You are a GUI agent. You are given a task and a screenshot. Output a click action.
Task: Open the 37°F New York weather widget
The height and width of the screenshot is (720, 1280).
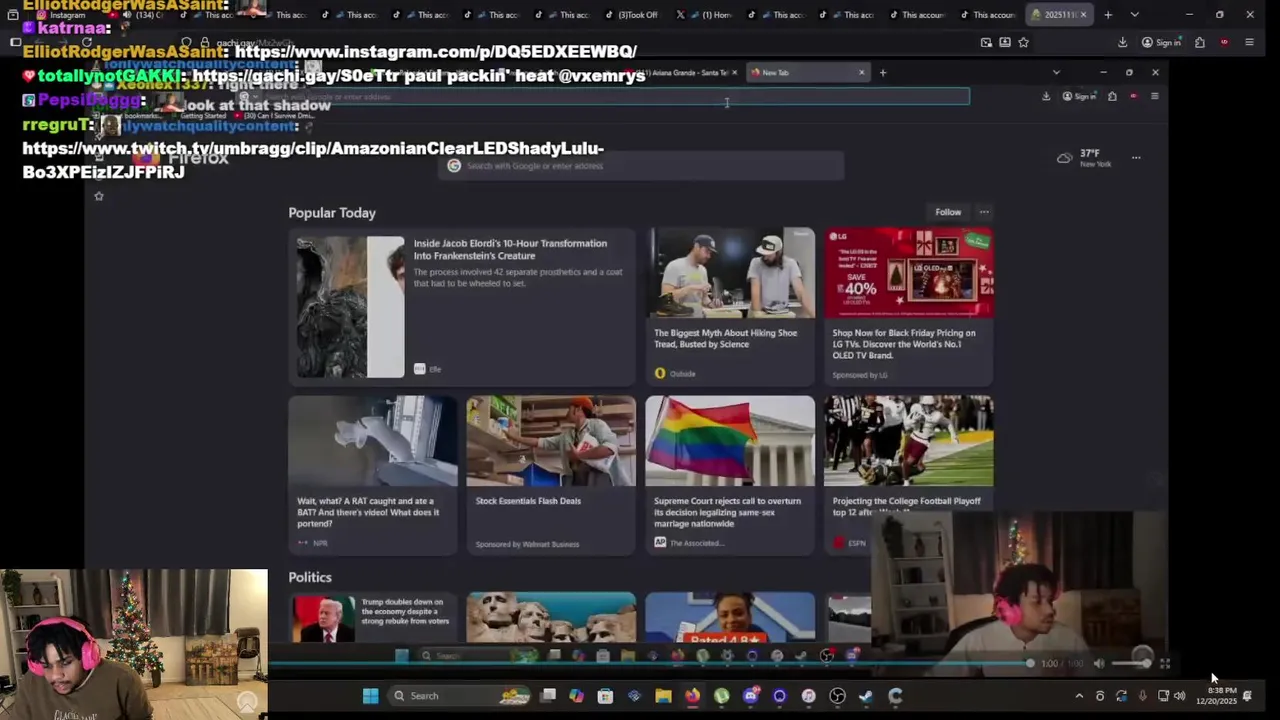coord(1084,158)
